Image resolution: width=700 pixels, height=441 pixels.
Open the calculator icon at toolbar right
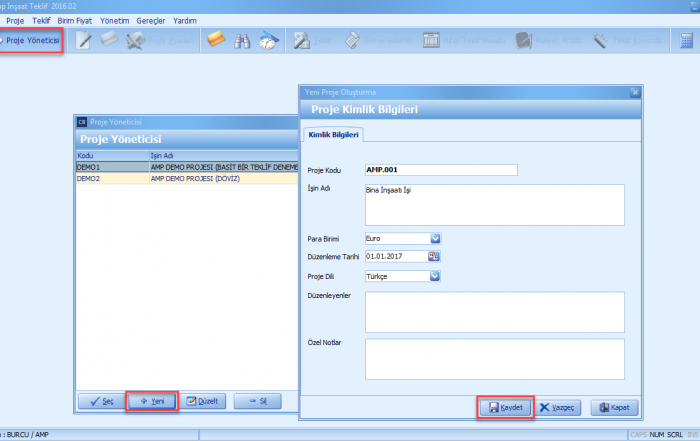[686, 41]
